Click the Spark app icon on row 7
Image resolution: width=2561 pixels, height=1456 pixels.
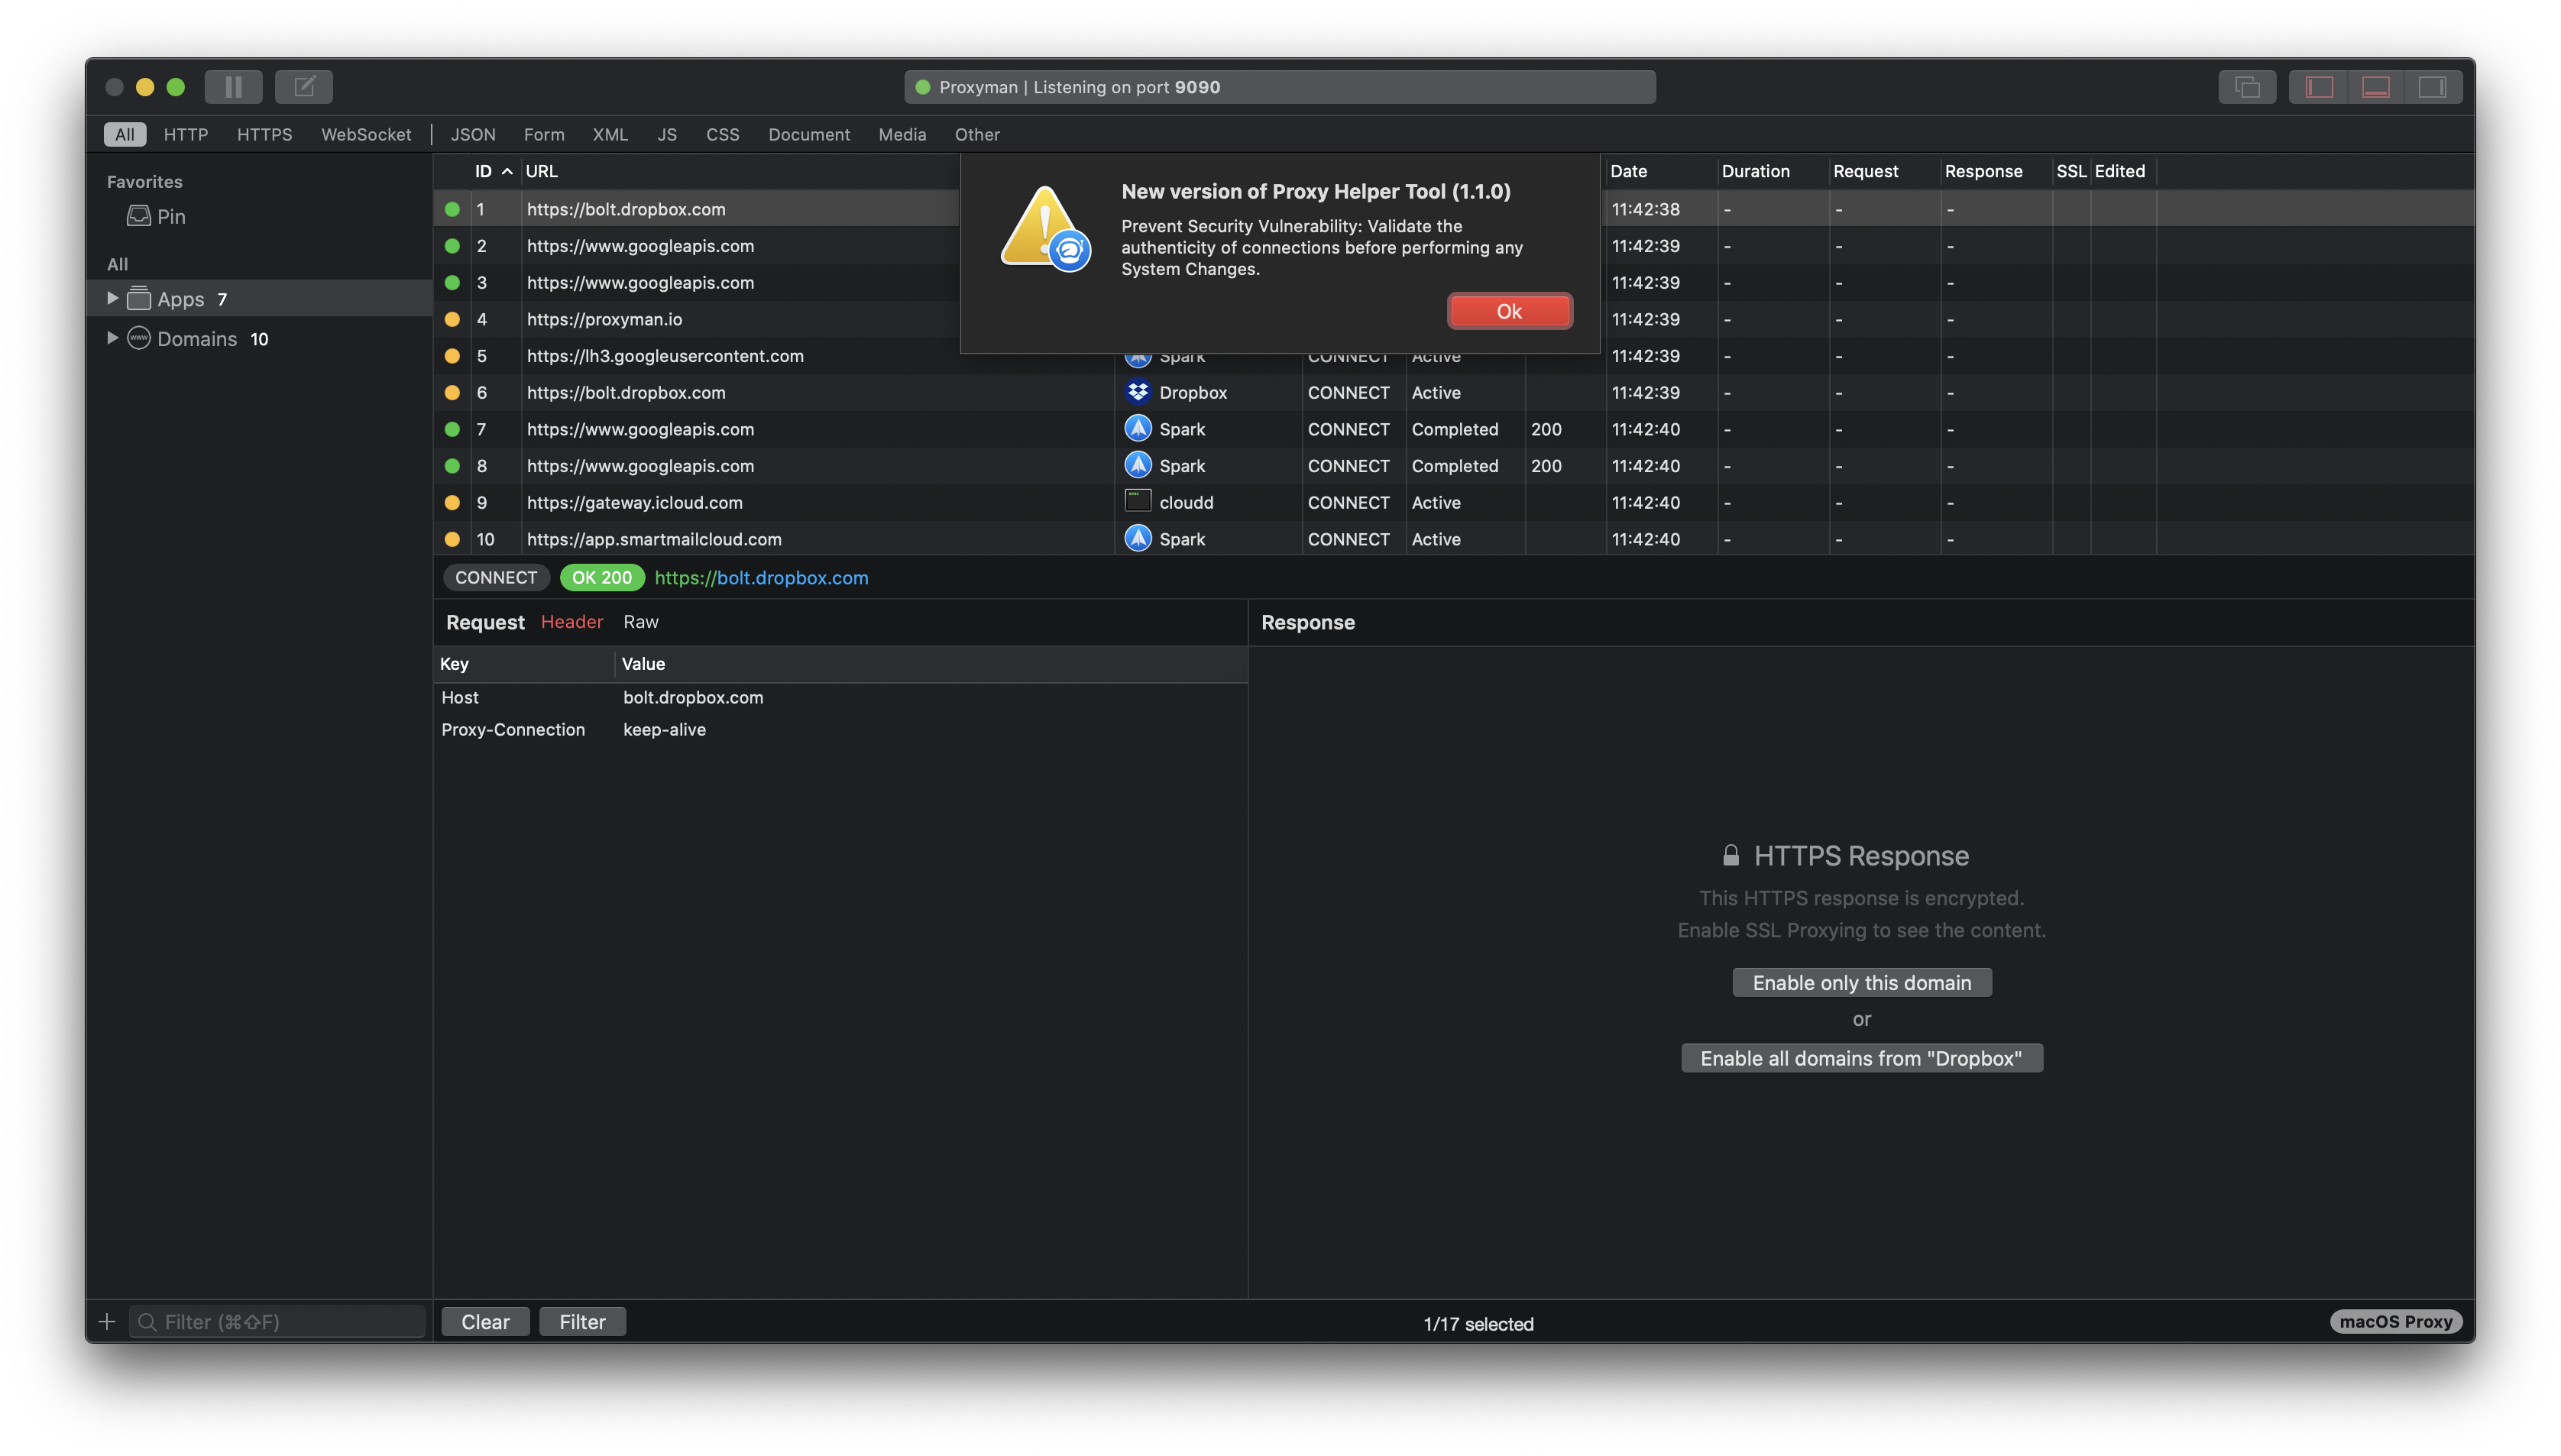1137,429
